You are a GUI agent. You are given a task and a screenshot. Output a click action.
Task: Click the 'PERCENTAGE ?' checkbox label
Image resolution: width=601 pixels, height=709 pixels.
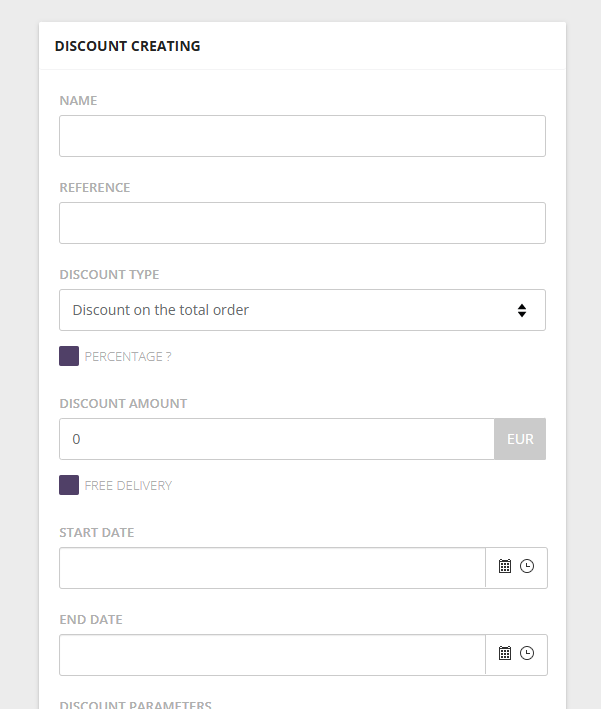tap(128, 357)
